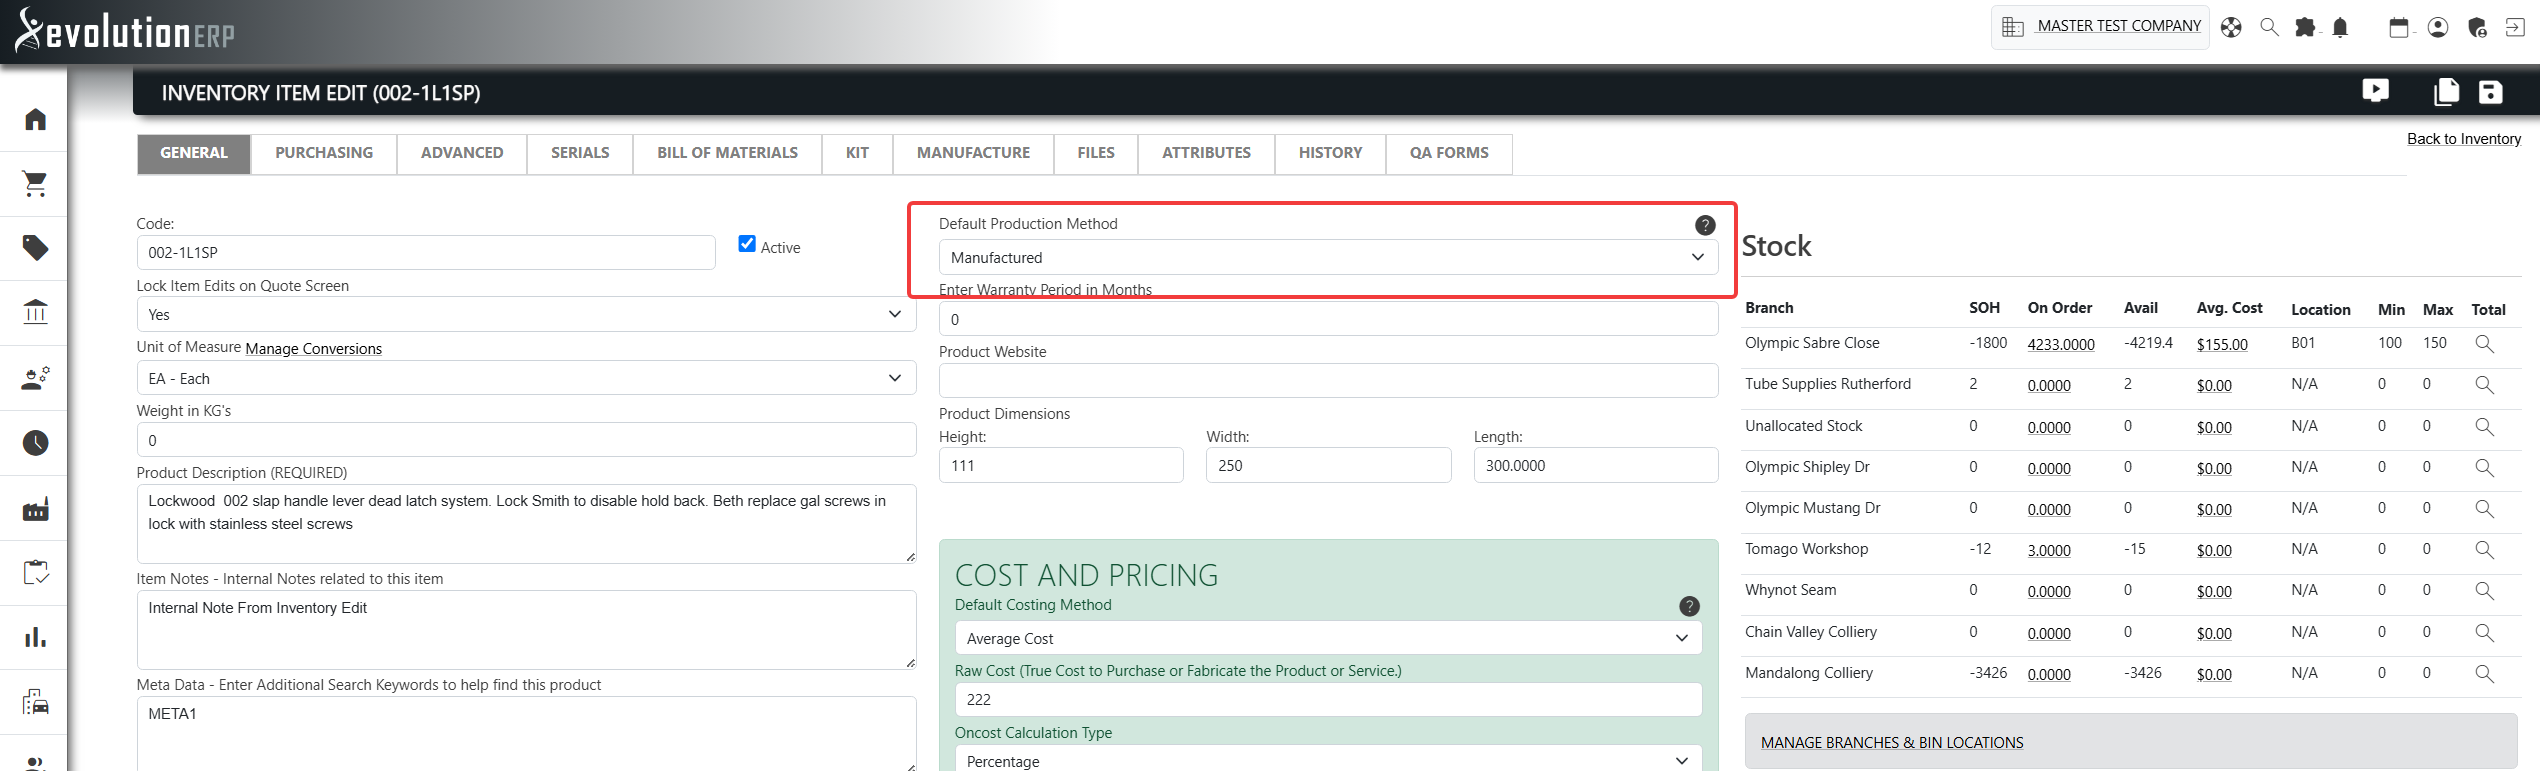Open the clipboard checklist sidebar icon
The height and width of the screenshot is (771, 2540).
coord(36,572)
